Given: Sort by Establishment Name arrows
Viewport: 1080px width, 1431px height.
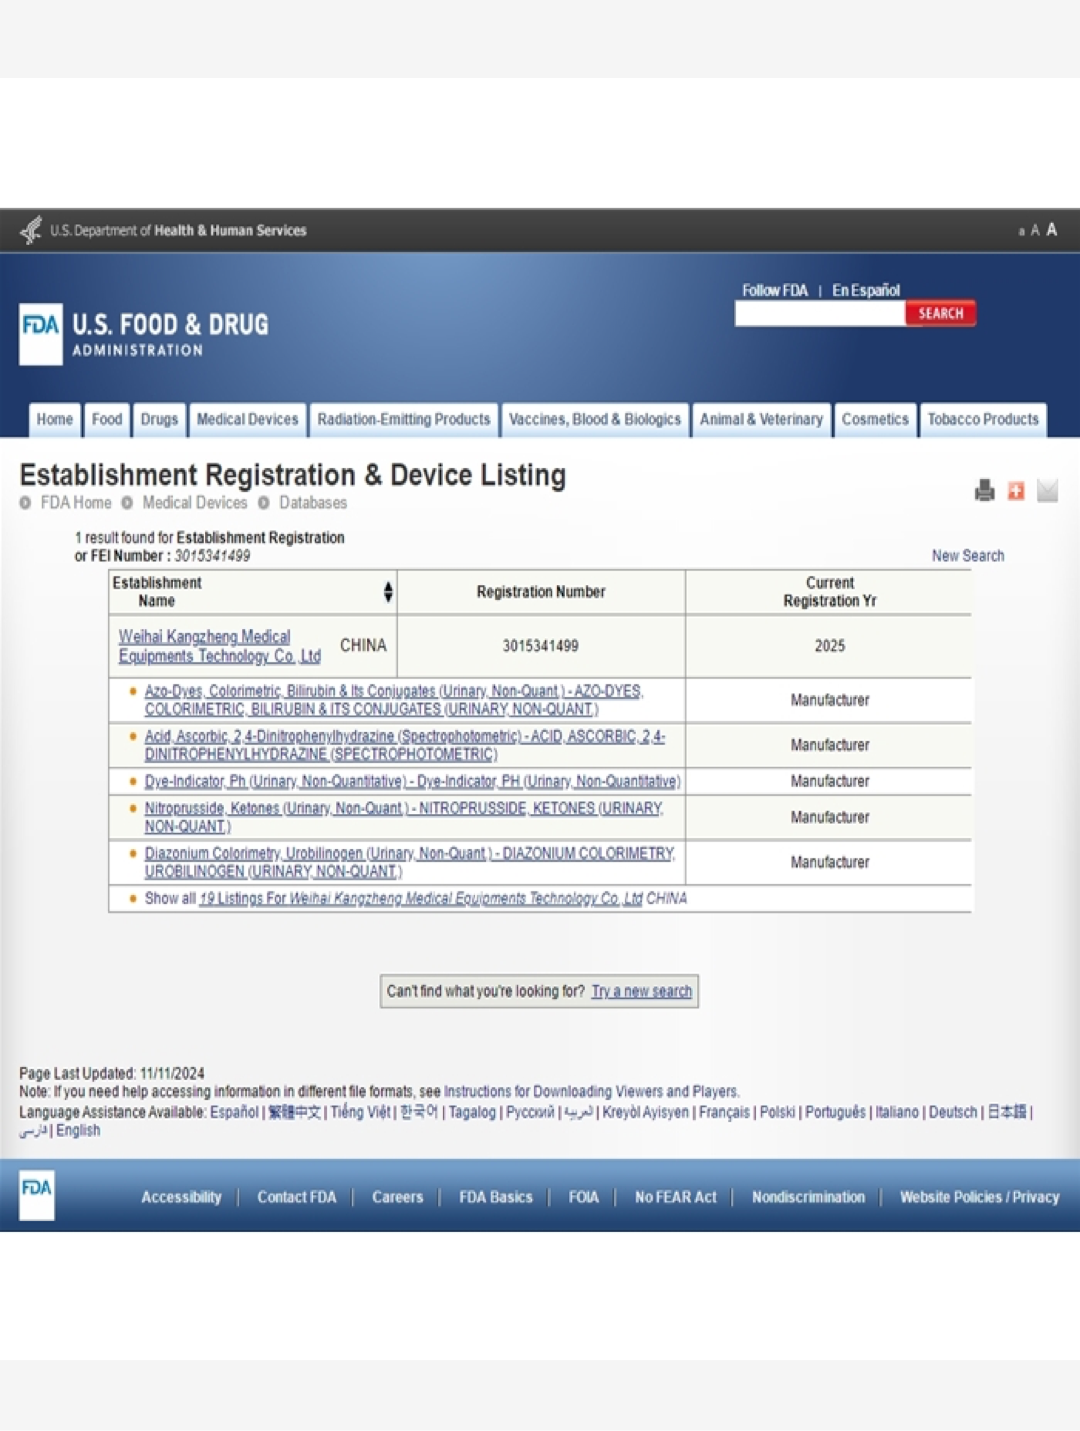Looking at the screenshot, I should [x=388, y=592].
